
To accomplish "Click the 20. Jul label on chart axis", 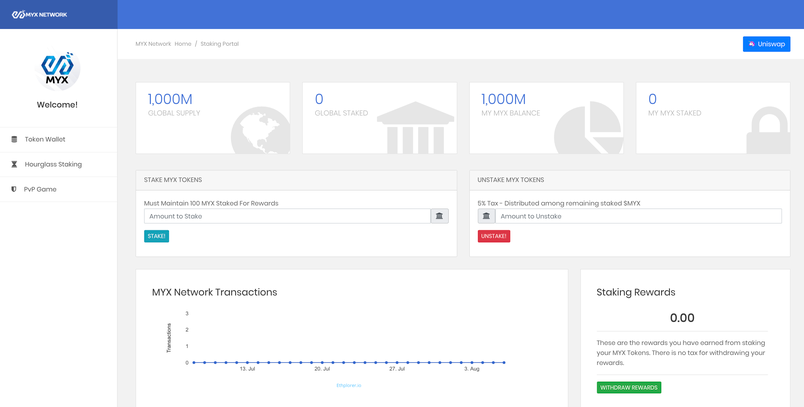I will [322, 369].
